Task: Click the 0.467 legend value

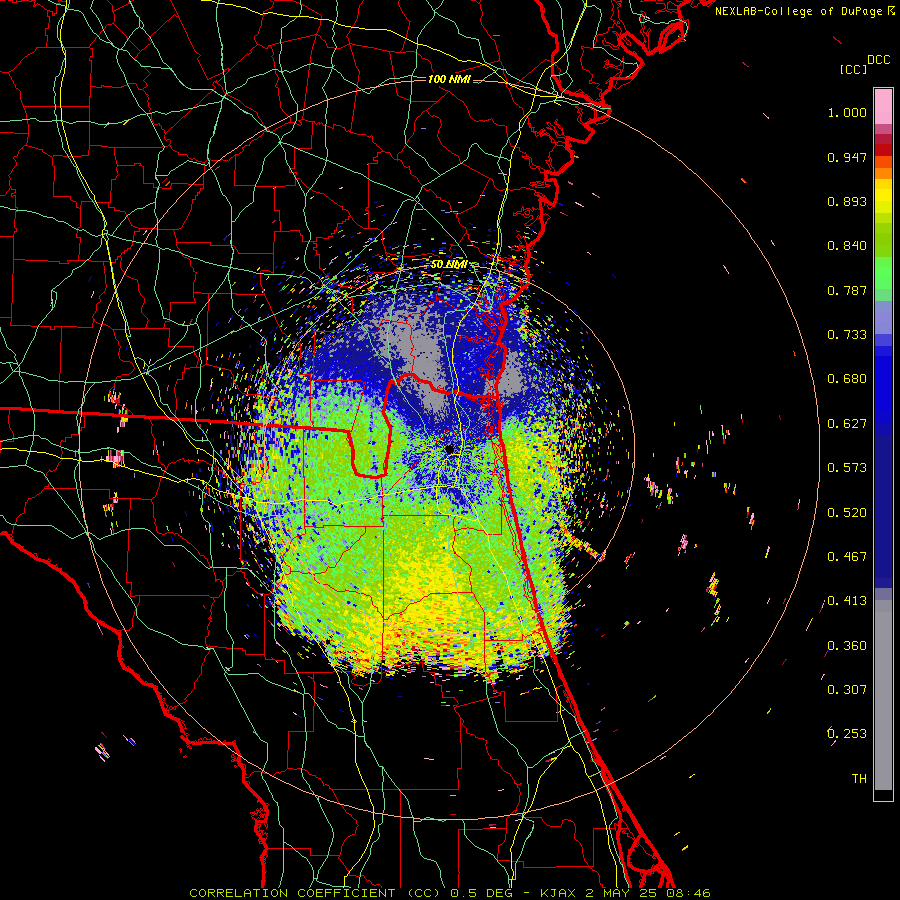Action: (x=847, y=557)
